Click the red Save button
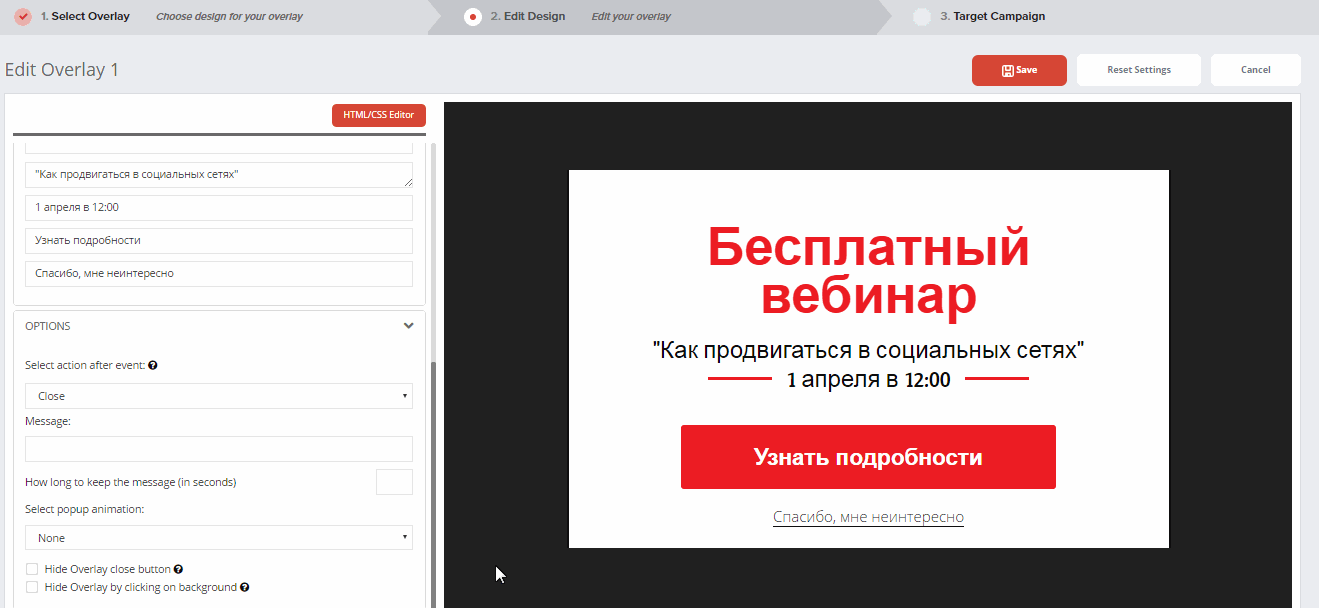This screenshot has height=608, width=1319. [x=1019, y=70]
